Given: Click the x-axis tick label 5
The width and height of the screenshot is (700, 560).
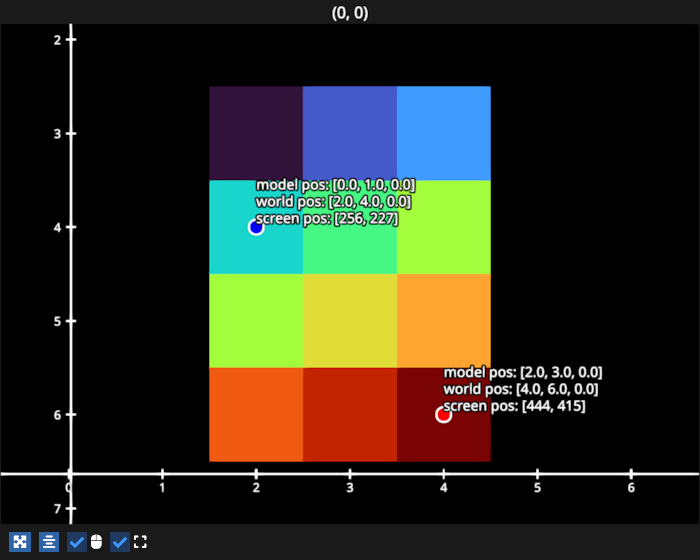Looking at the screenshot, I should 537,488.
